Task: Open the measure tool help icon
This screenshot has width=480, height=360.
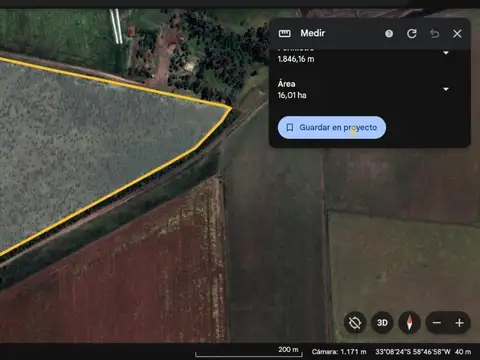Action: coord(389,34)
